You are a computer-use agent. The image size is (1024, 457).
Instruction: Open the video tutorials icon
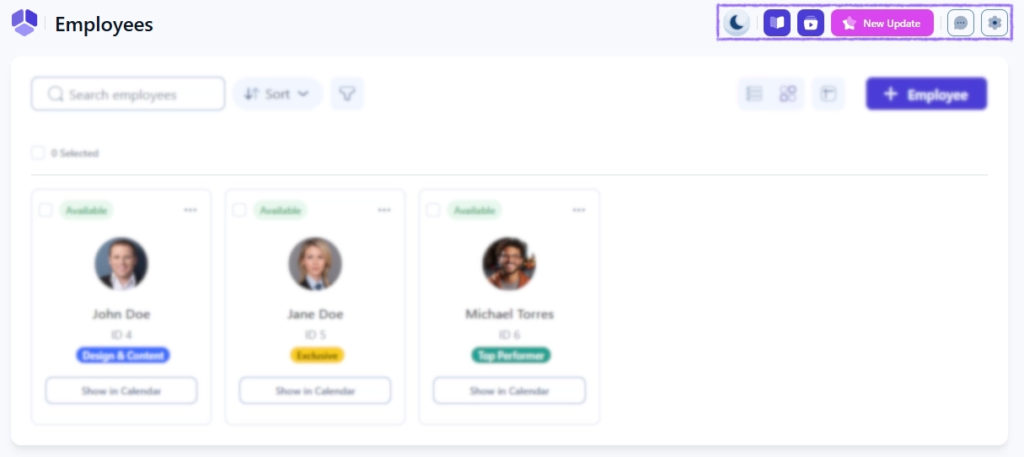[x=810, y=23]
